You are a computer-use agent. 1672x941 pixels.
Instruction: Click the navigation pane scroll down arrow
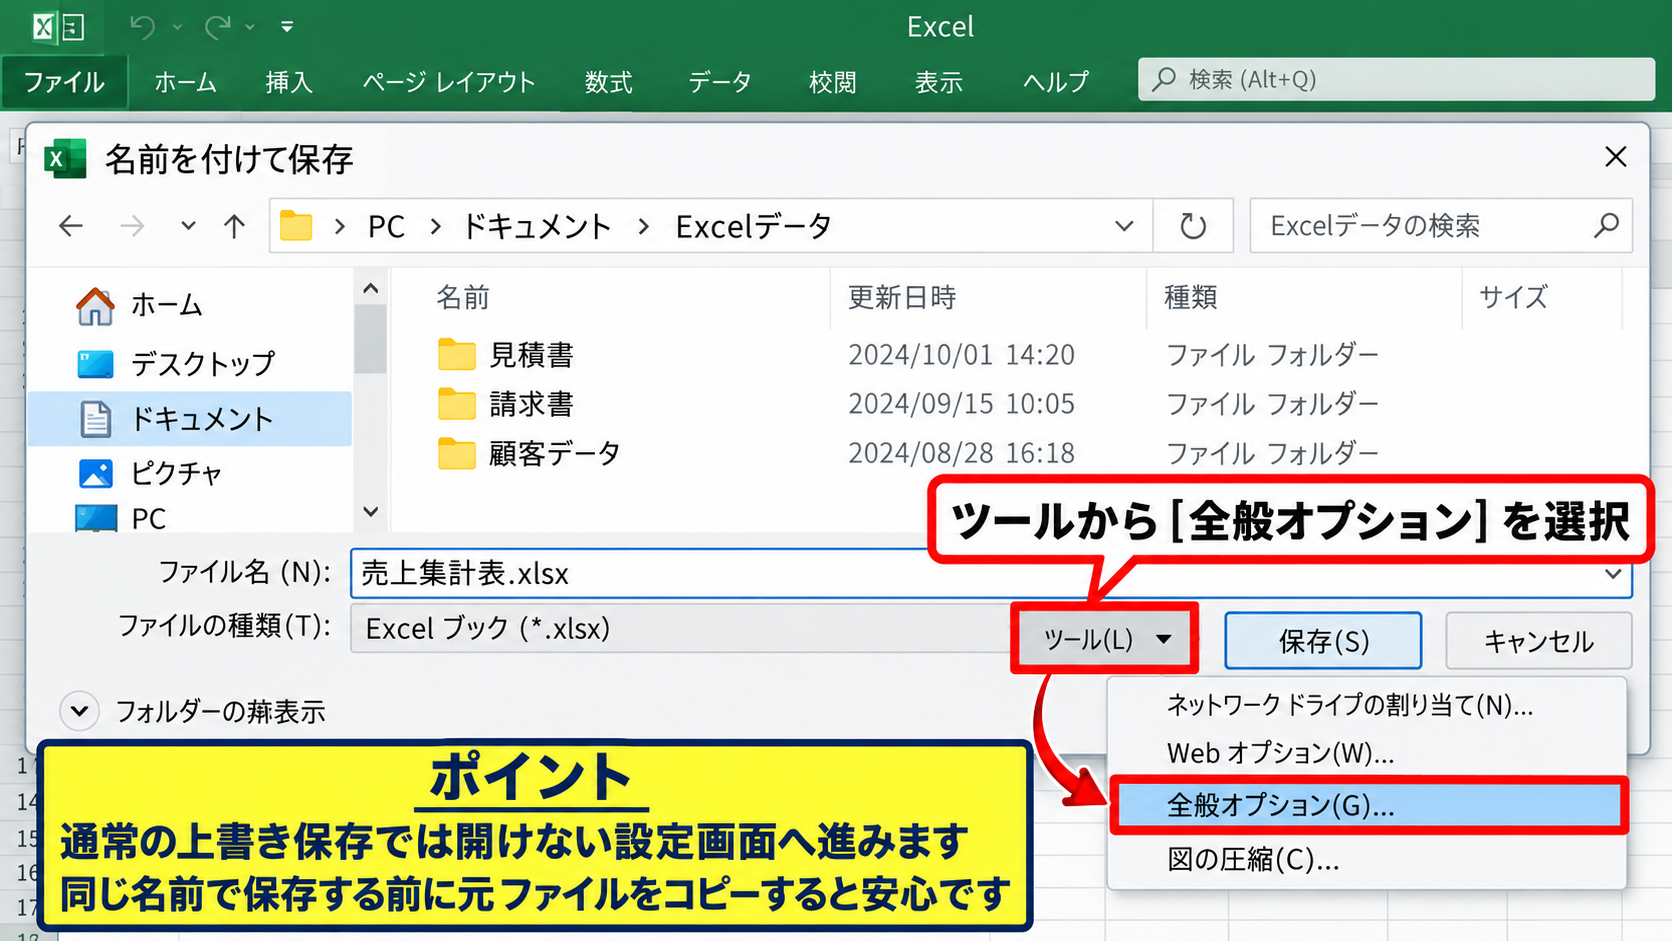pyautogui.click(x=371, y=512)
